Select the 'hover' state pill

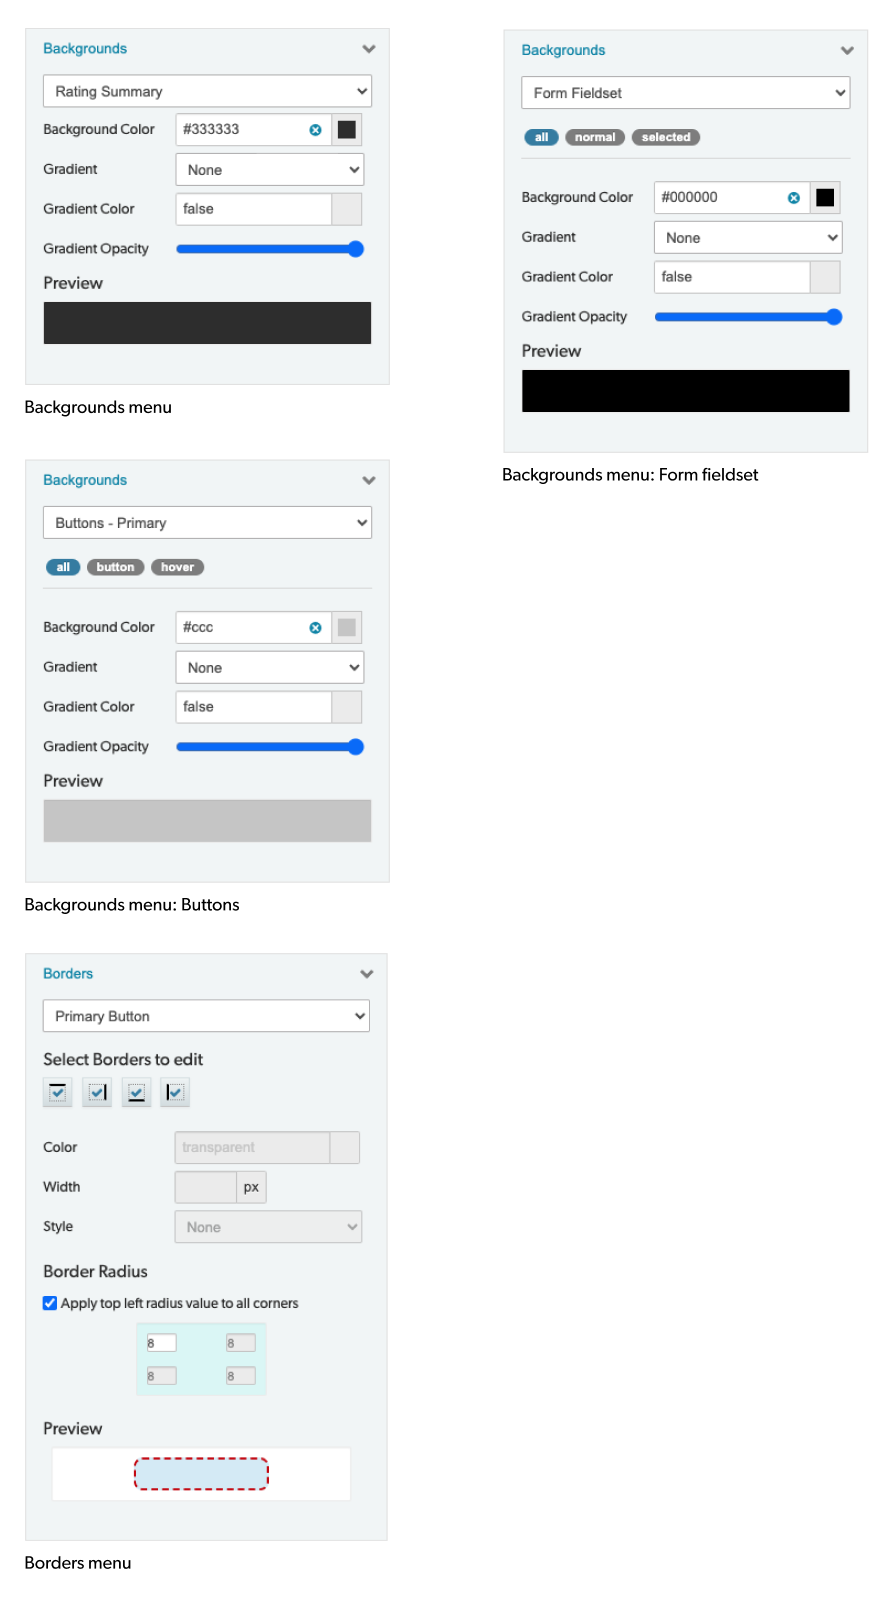point(177,568)
